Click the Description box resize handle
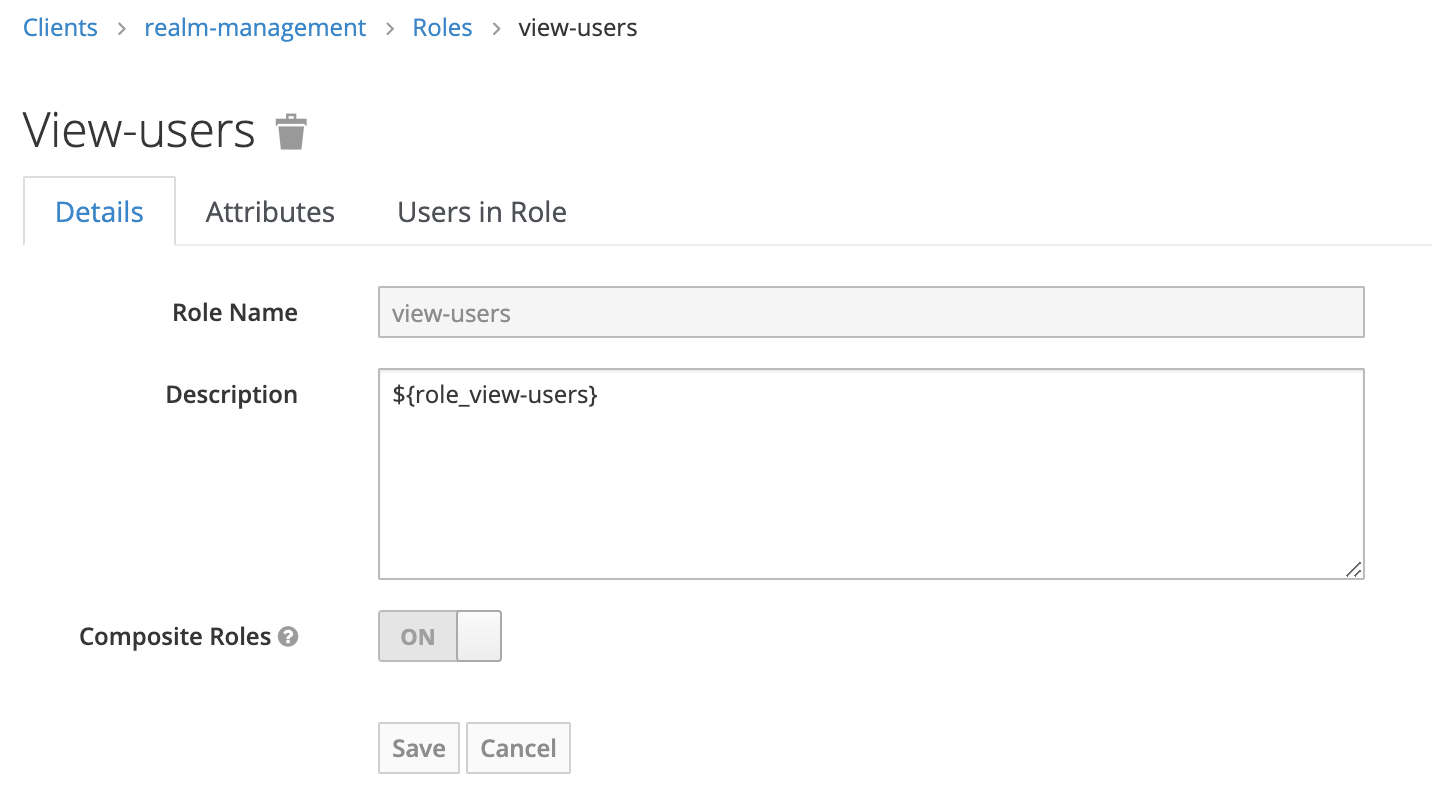1432x802 pixels. 1353,569
